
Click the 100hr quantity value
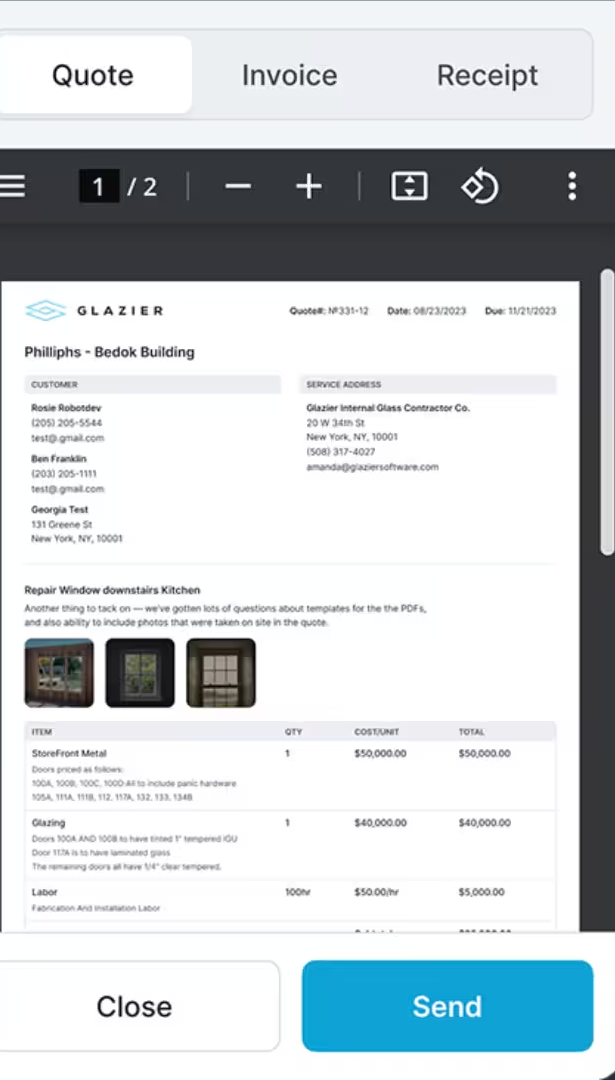point(298,892)
